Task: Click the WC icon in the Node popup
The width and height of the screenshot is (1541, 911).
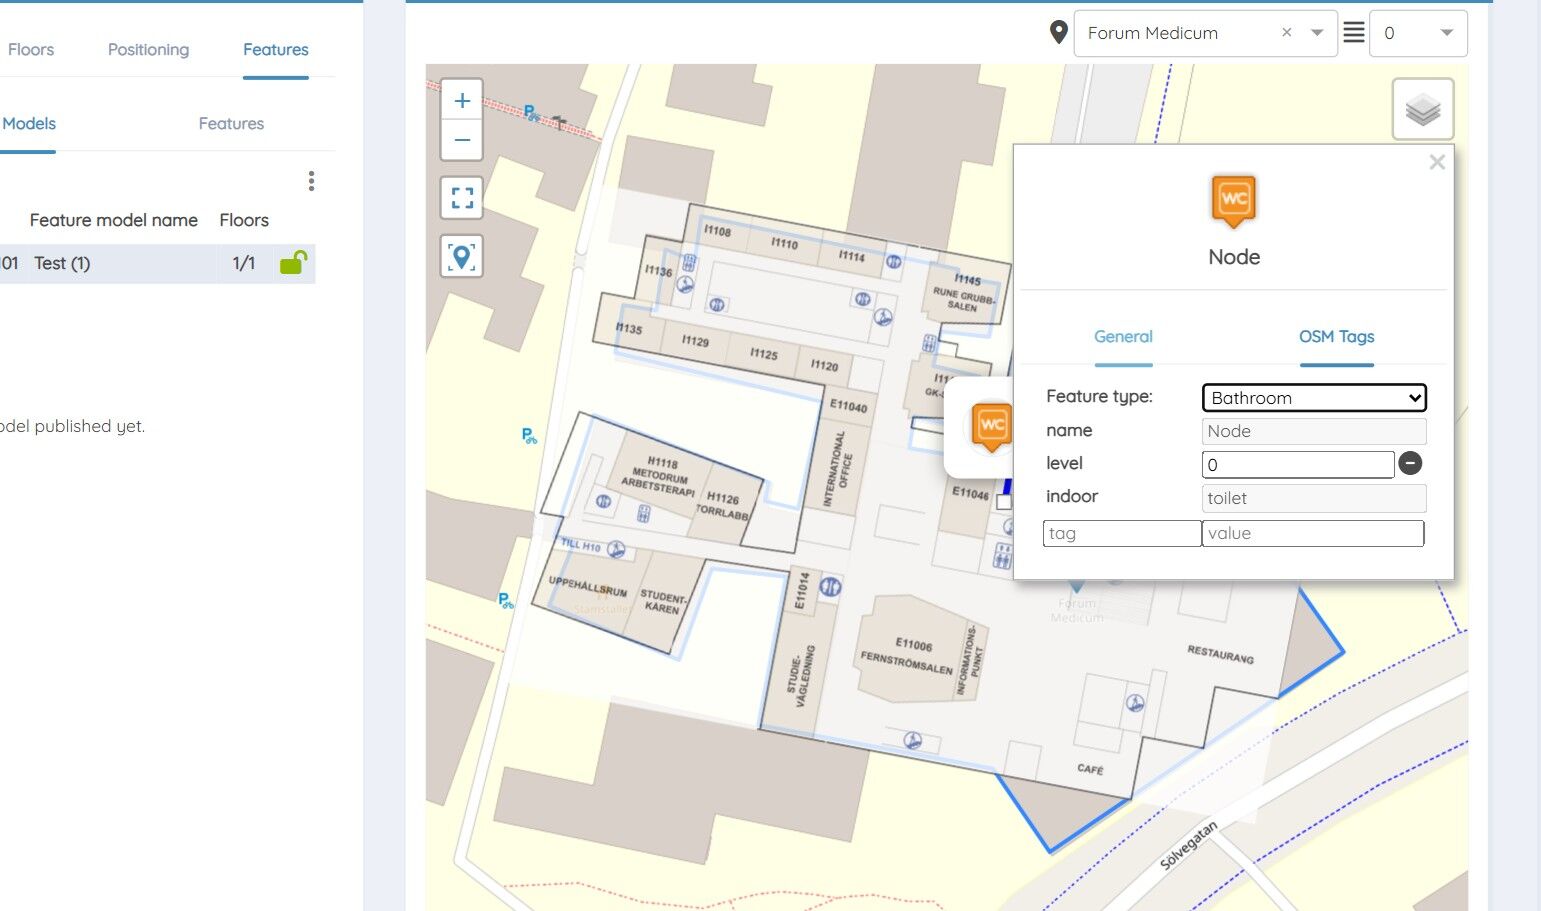Action: (1234, 200)
